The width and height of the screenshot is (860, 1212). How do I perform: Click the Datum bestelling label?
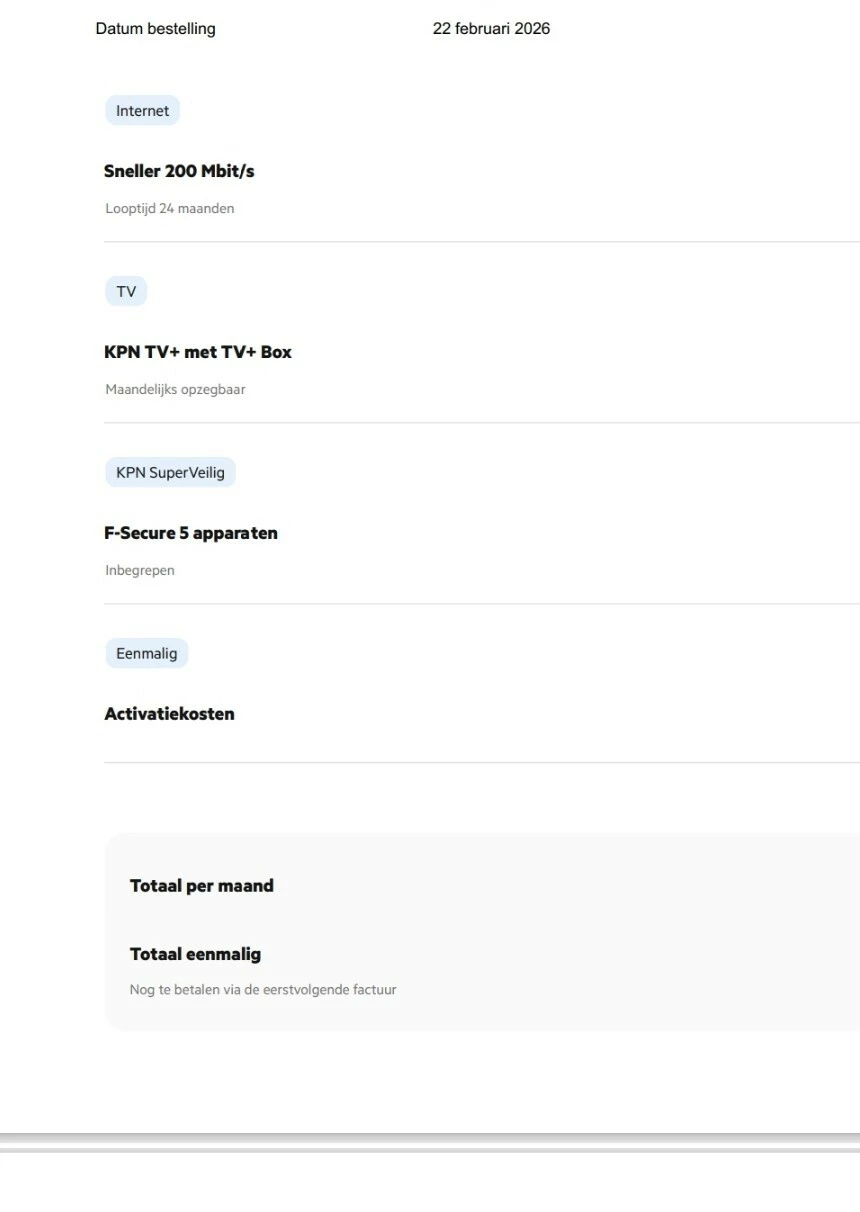155,29
